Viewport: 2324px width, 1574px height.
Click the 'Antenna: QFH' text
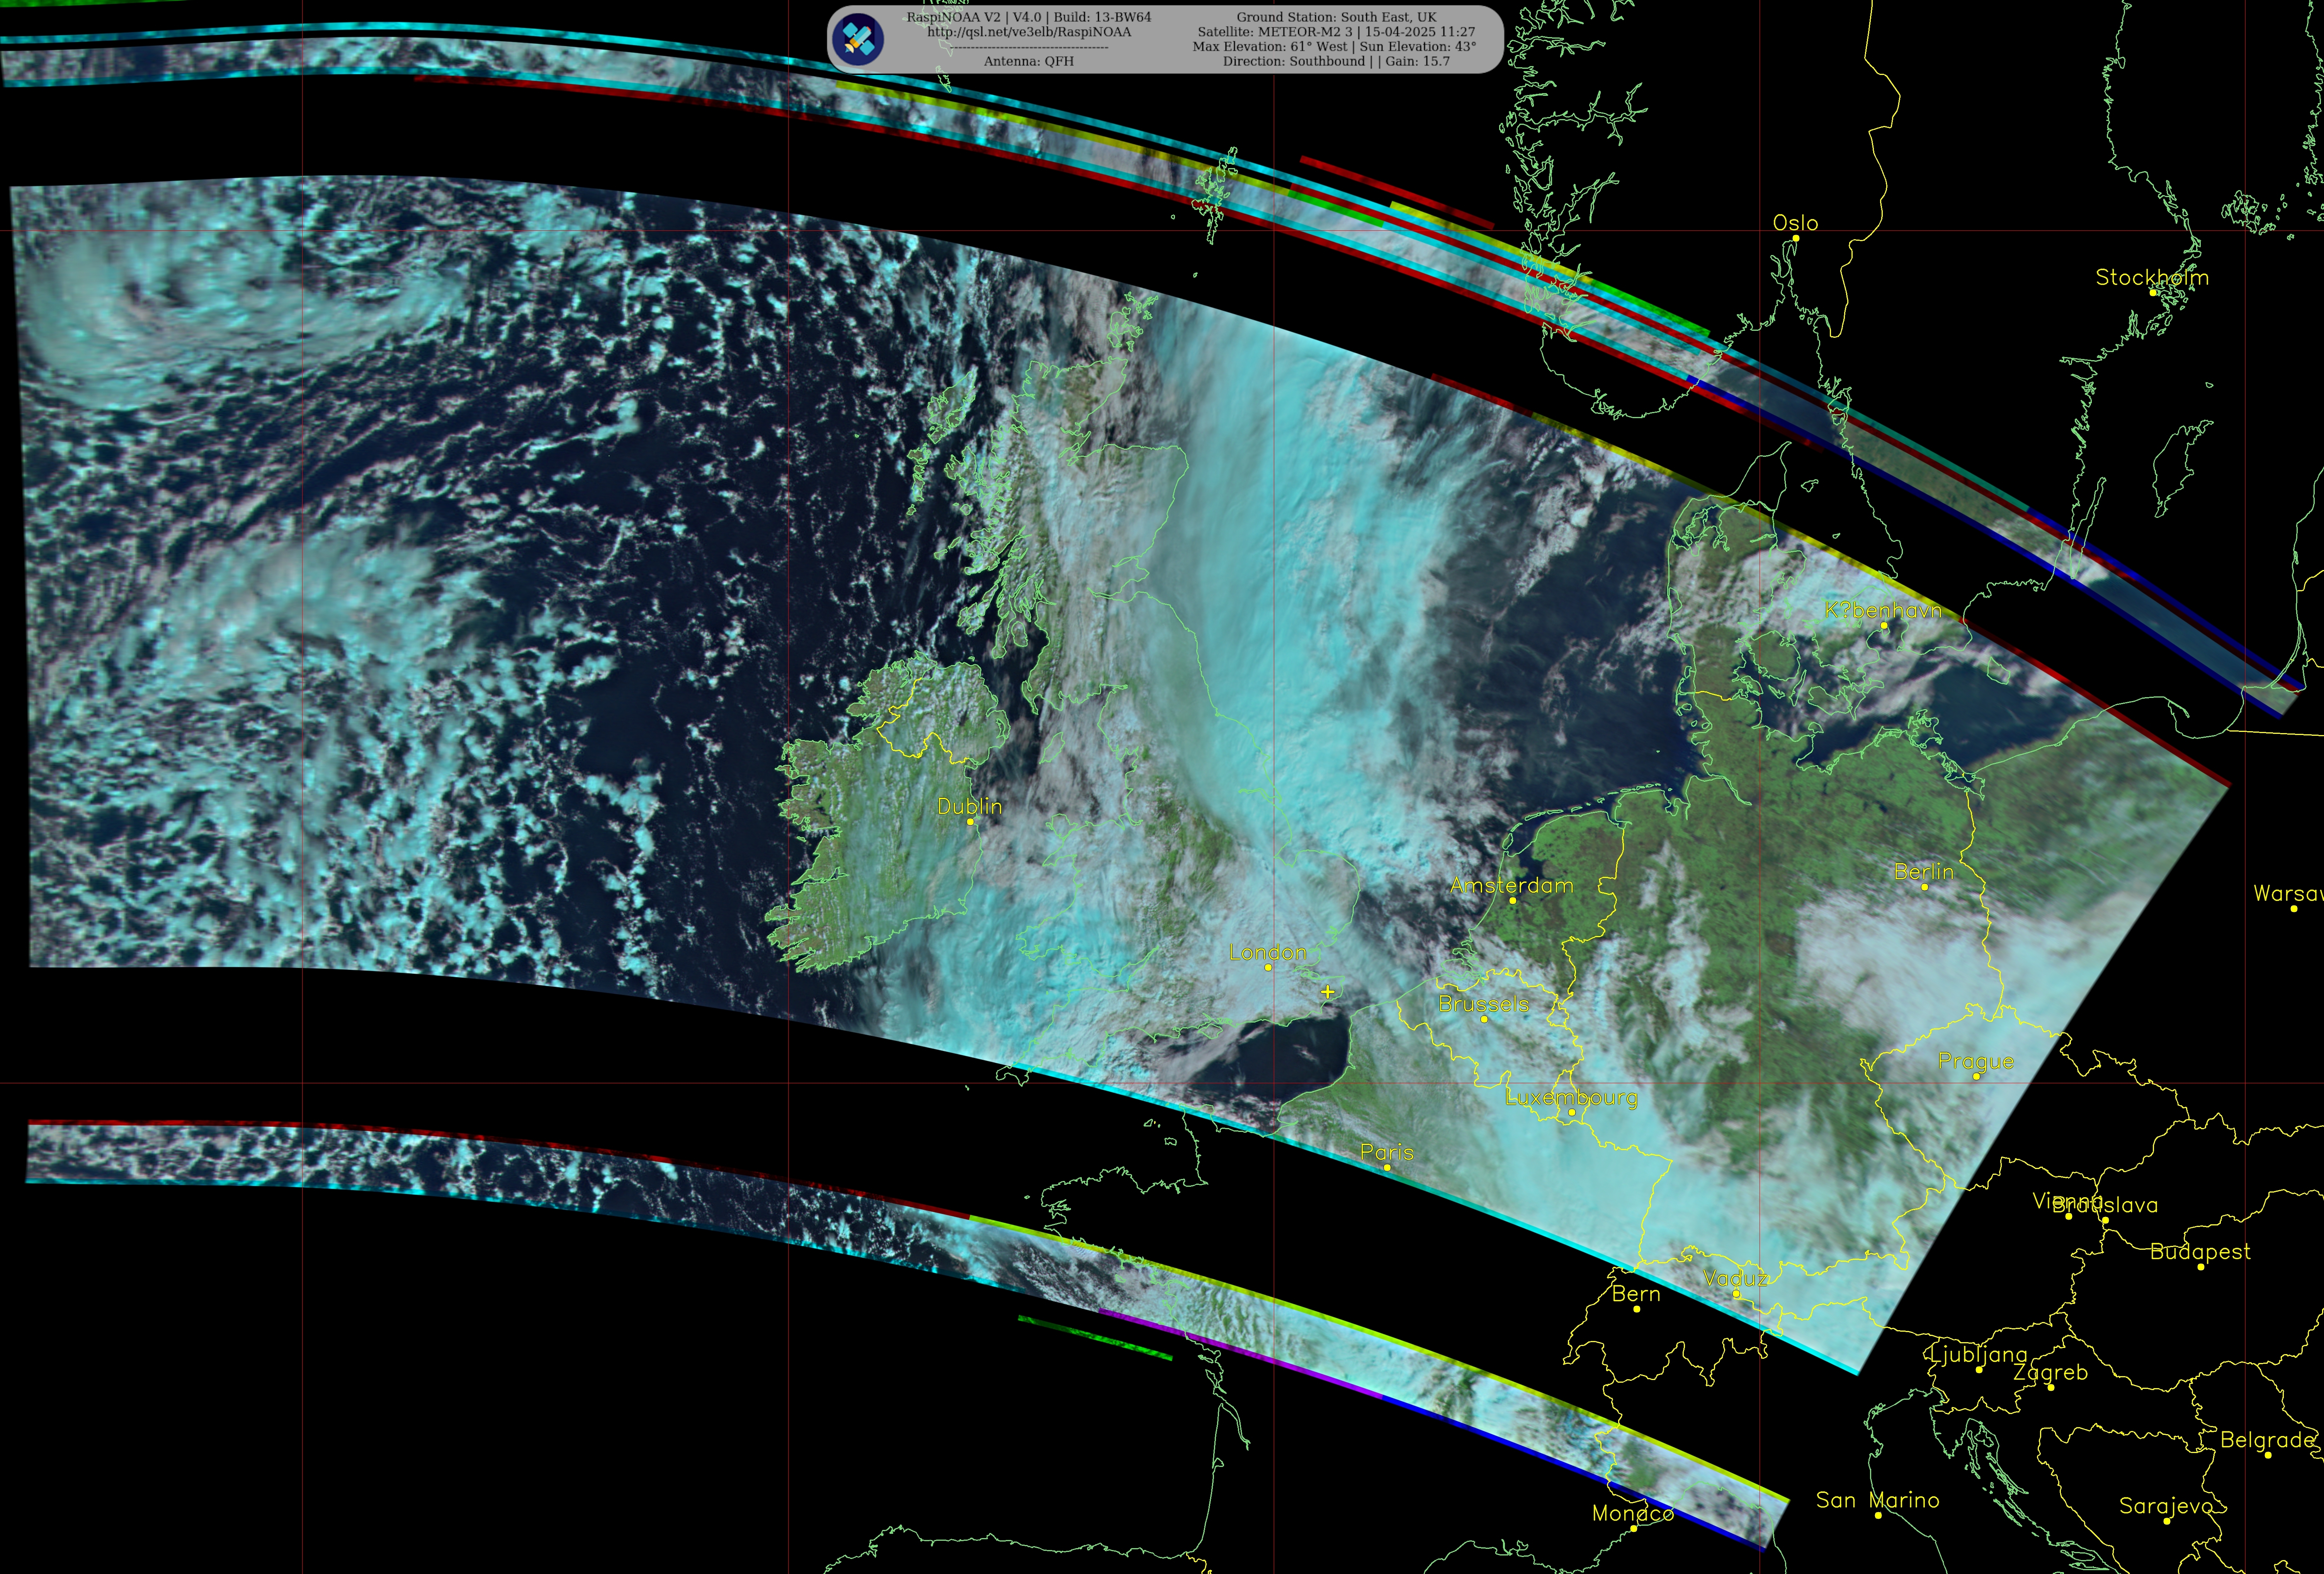[1029, 61]
